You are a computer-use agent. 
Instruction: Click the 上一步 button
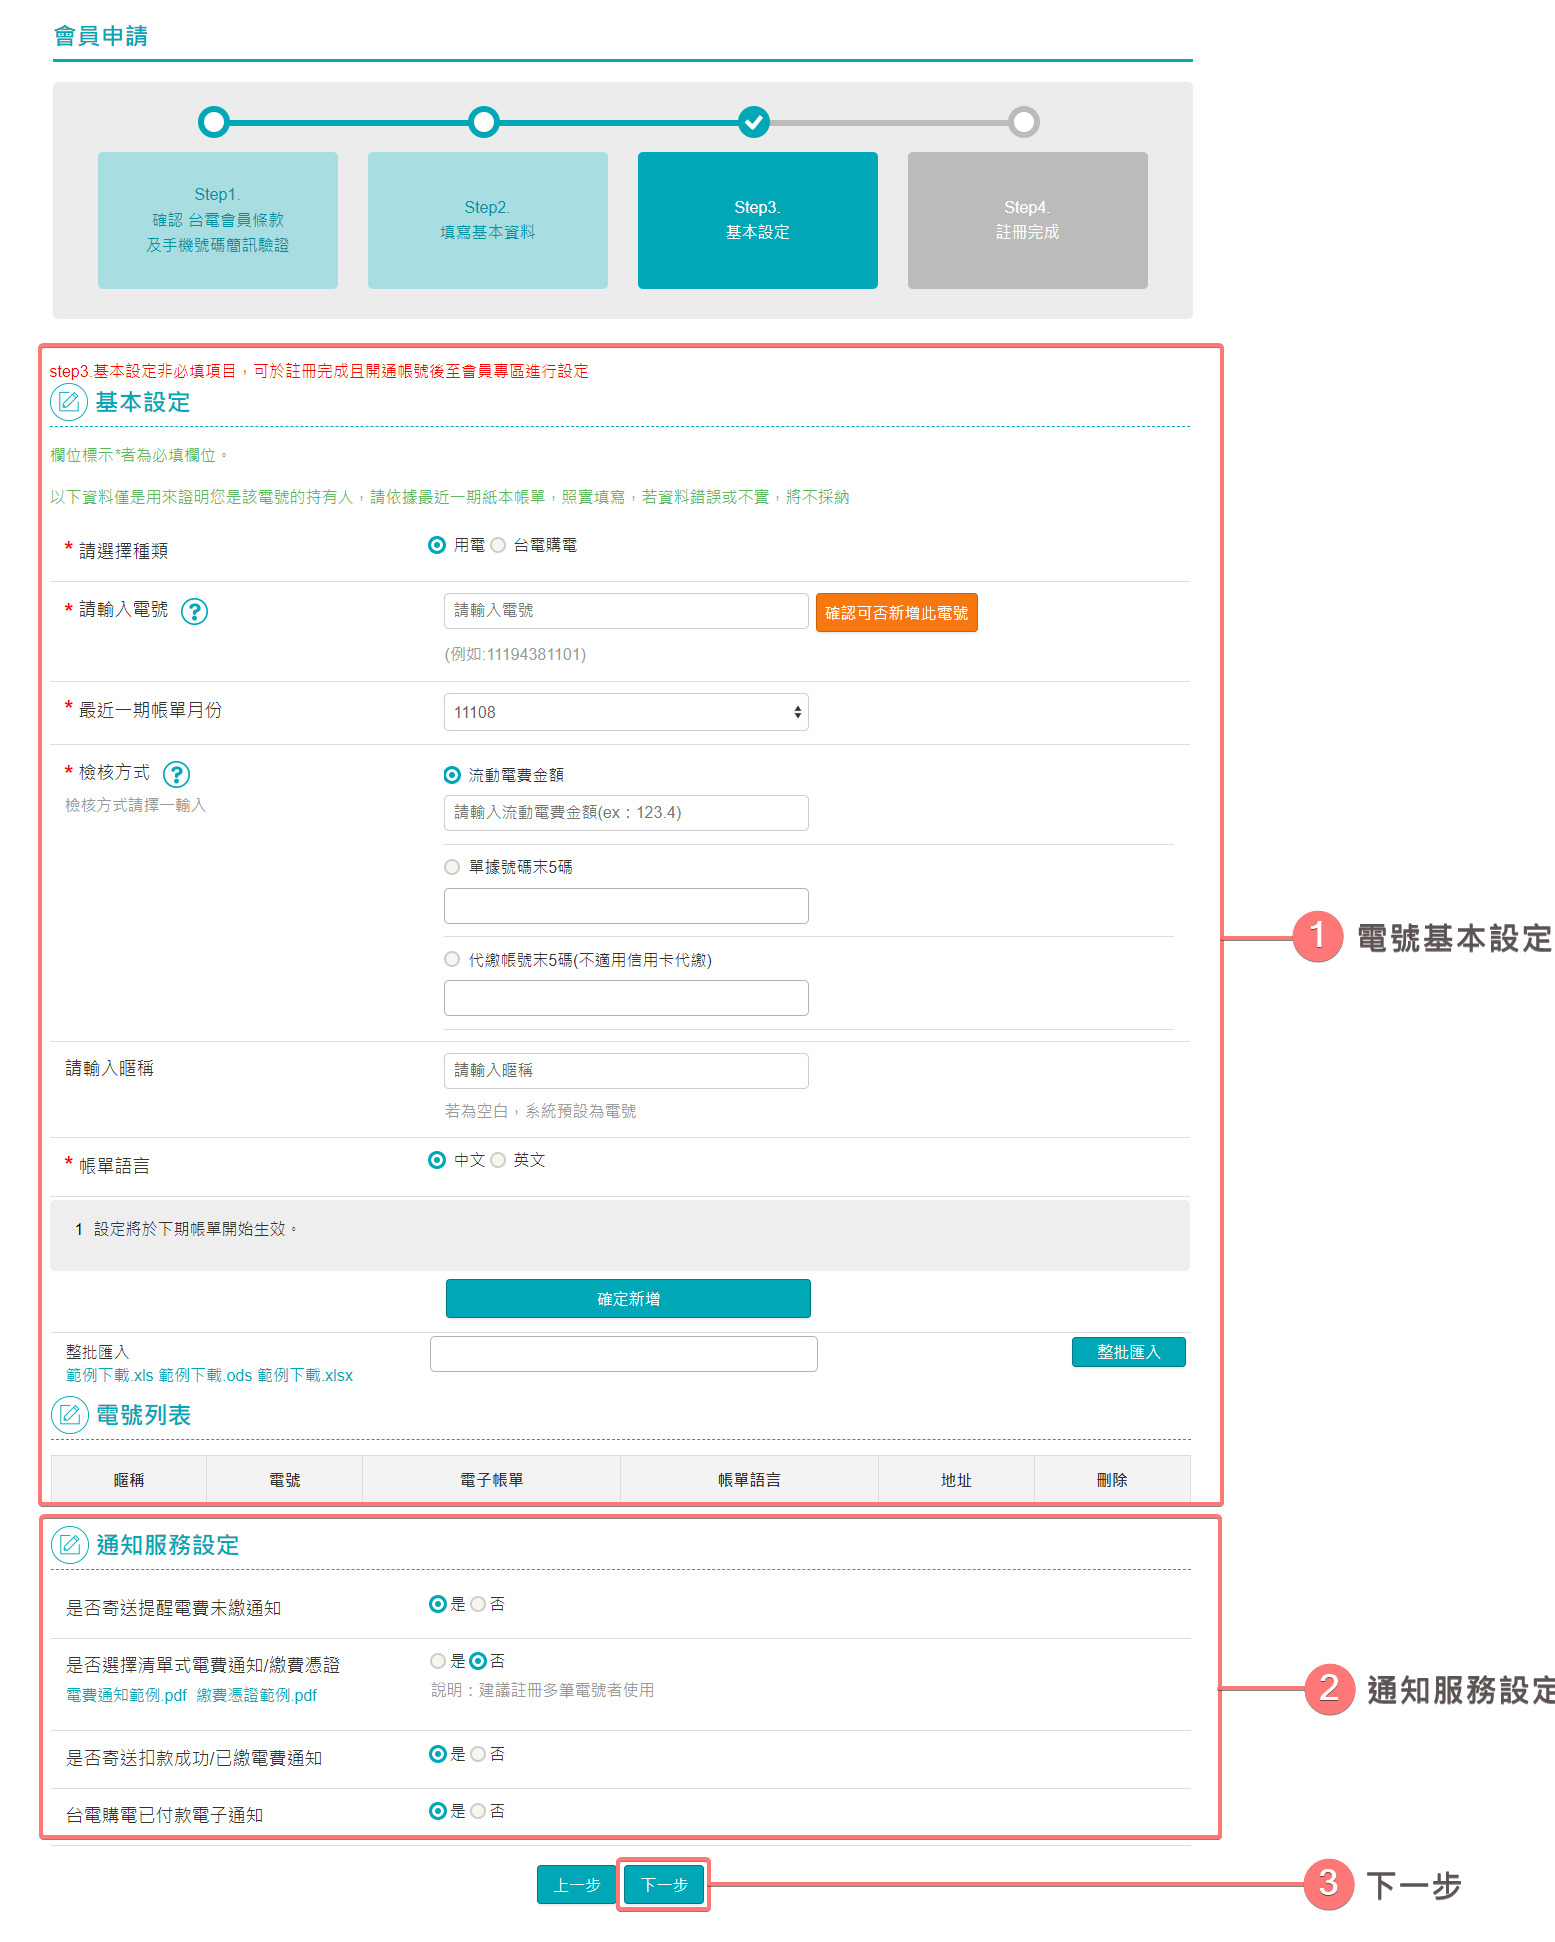(x=577, y=1885)
